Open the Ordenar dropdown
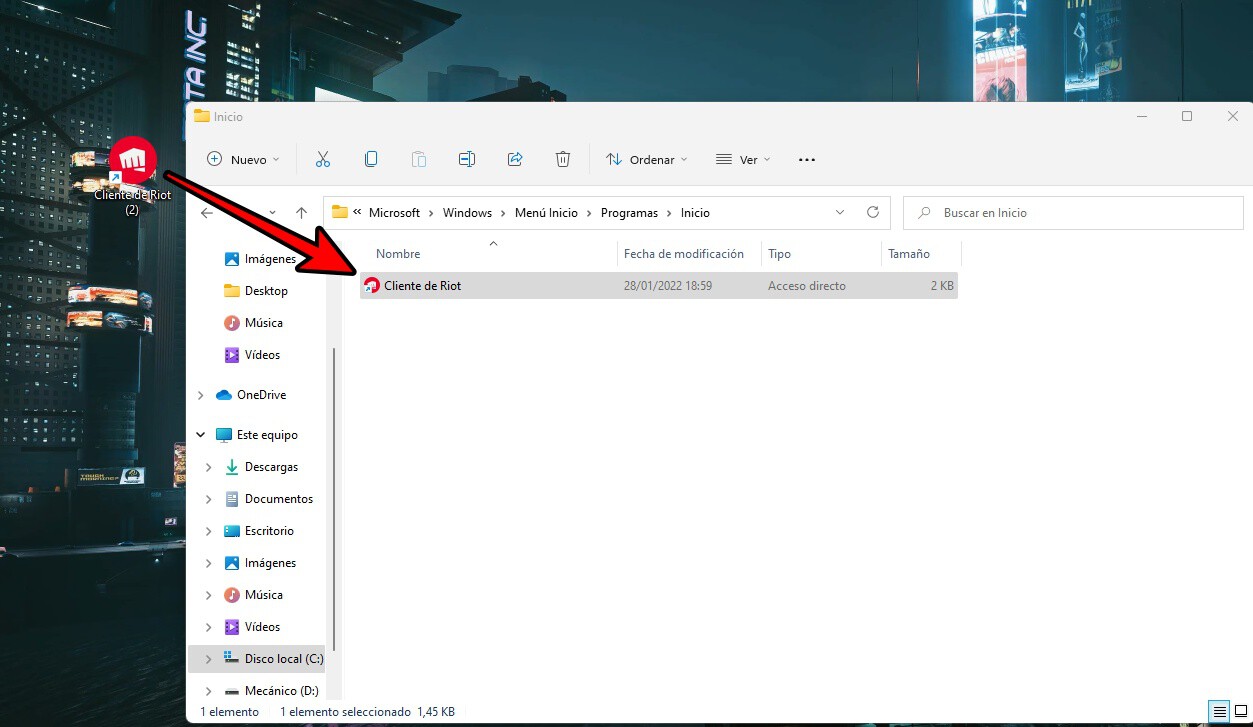1253x727 pixels. click(646, 158)
